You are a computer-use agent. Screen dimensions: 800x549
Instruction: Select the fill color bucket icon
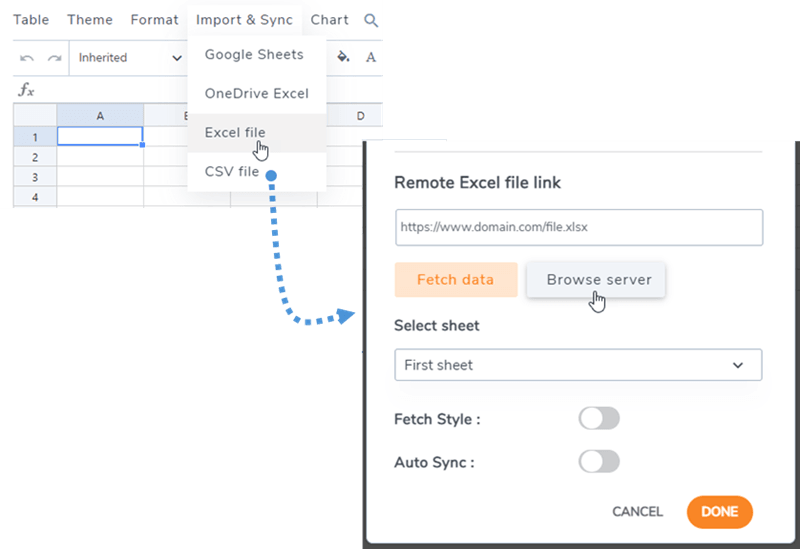[x=343, y=57]
